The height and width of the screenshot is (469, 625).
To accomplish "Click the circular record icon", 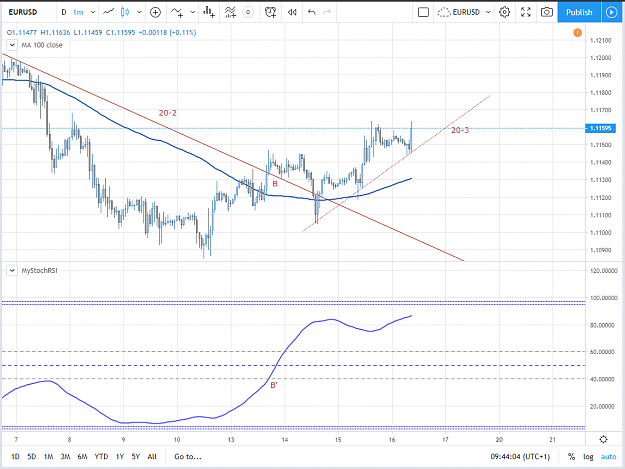I will (x=248, y=12).
